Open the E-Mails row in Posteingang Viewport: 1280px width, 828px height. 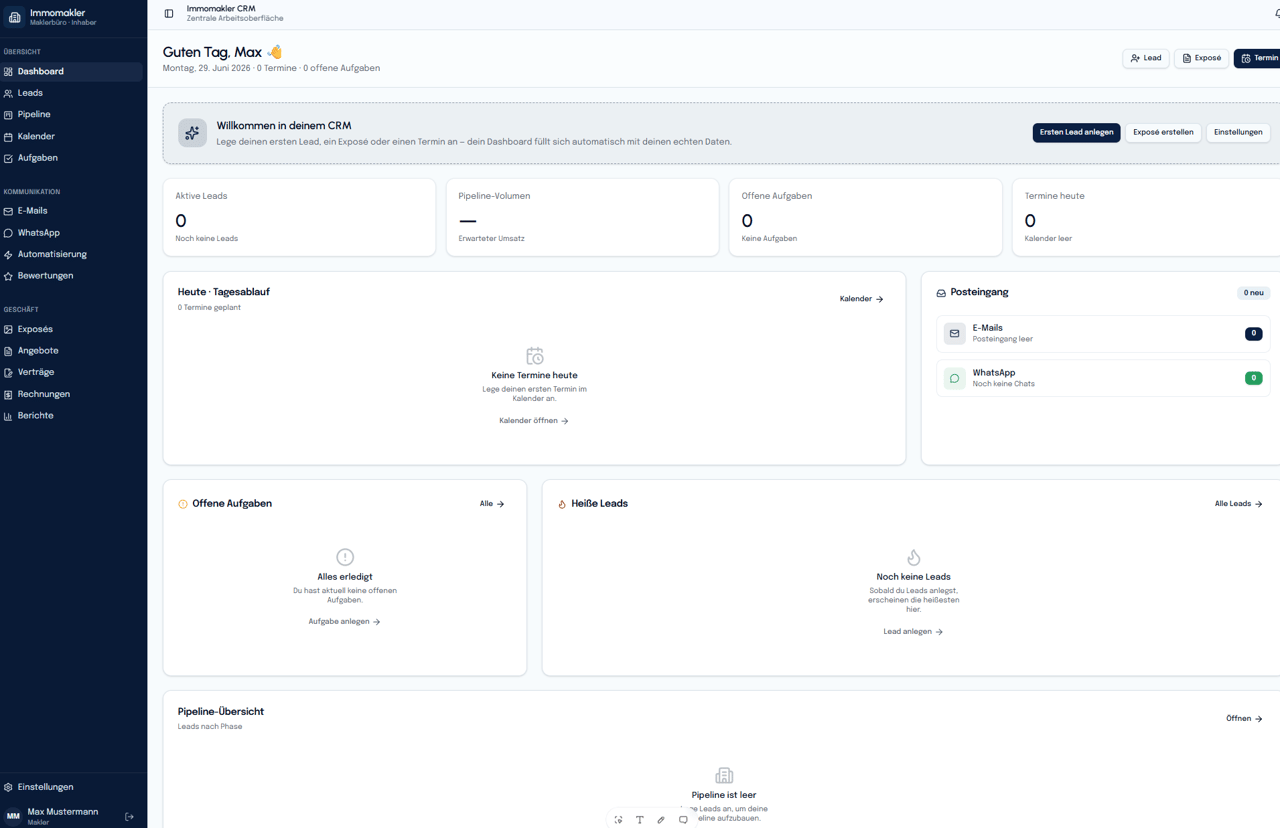(x=1104, y=333)
